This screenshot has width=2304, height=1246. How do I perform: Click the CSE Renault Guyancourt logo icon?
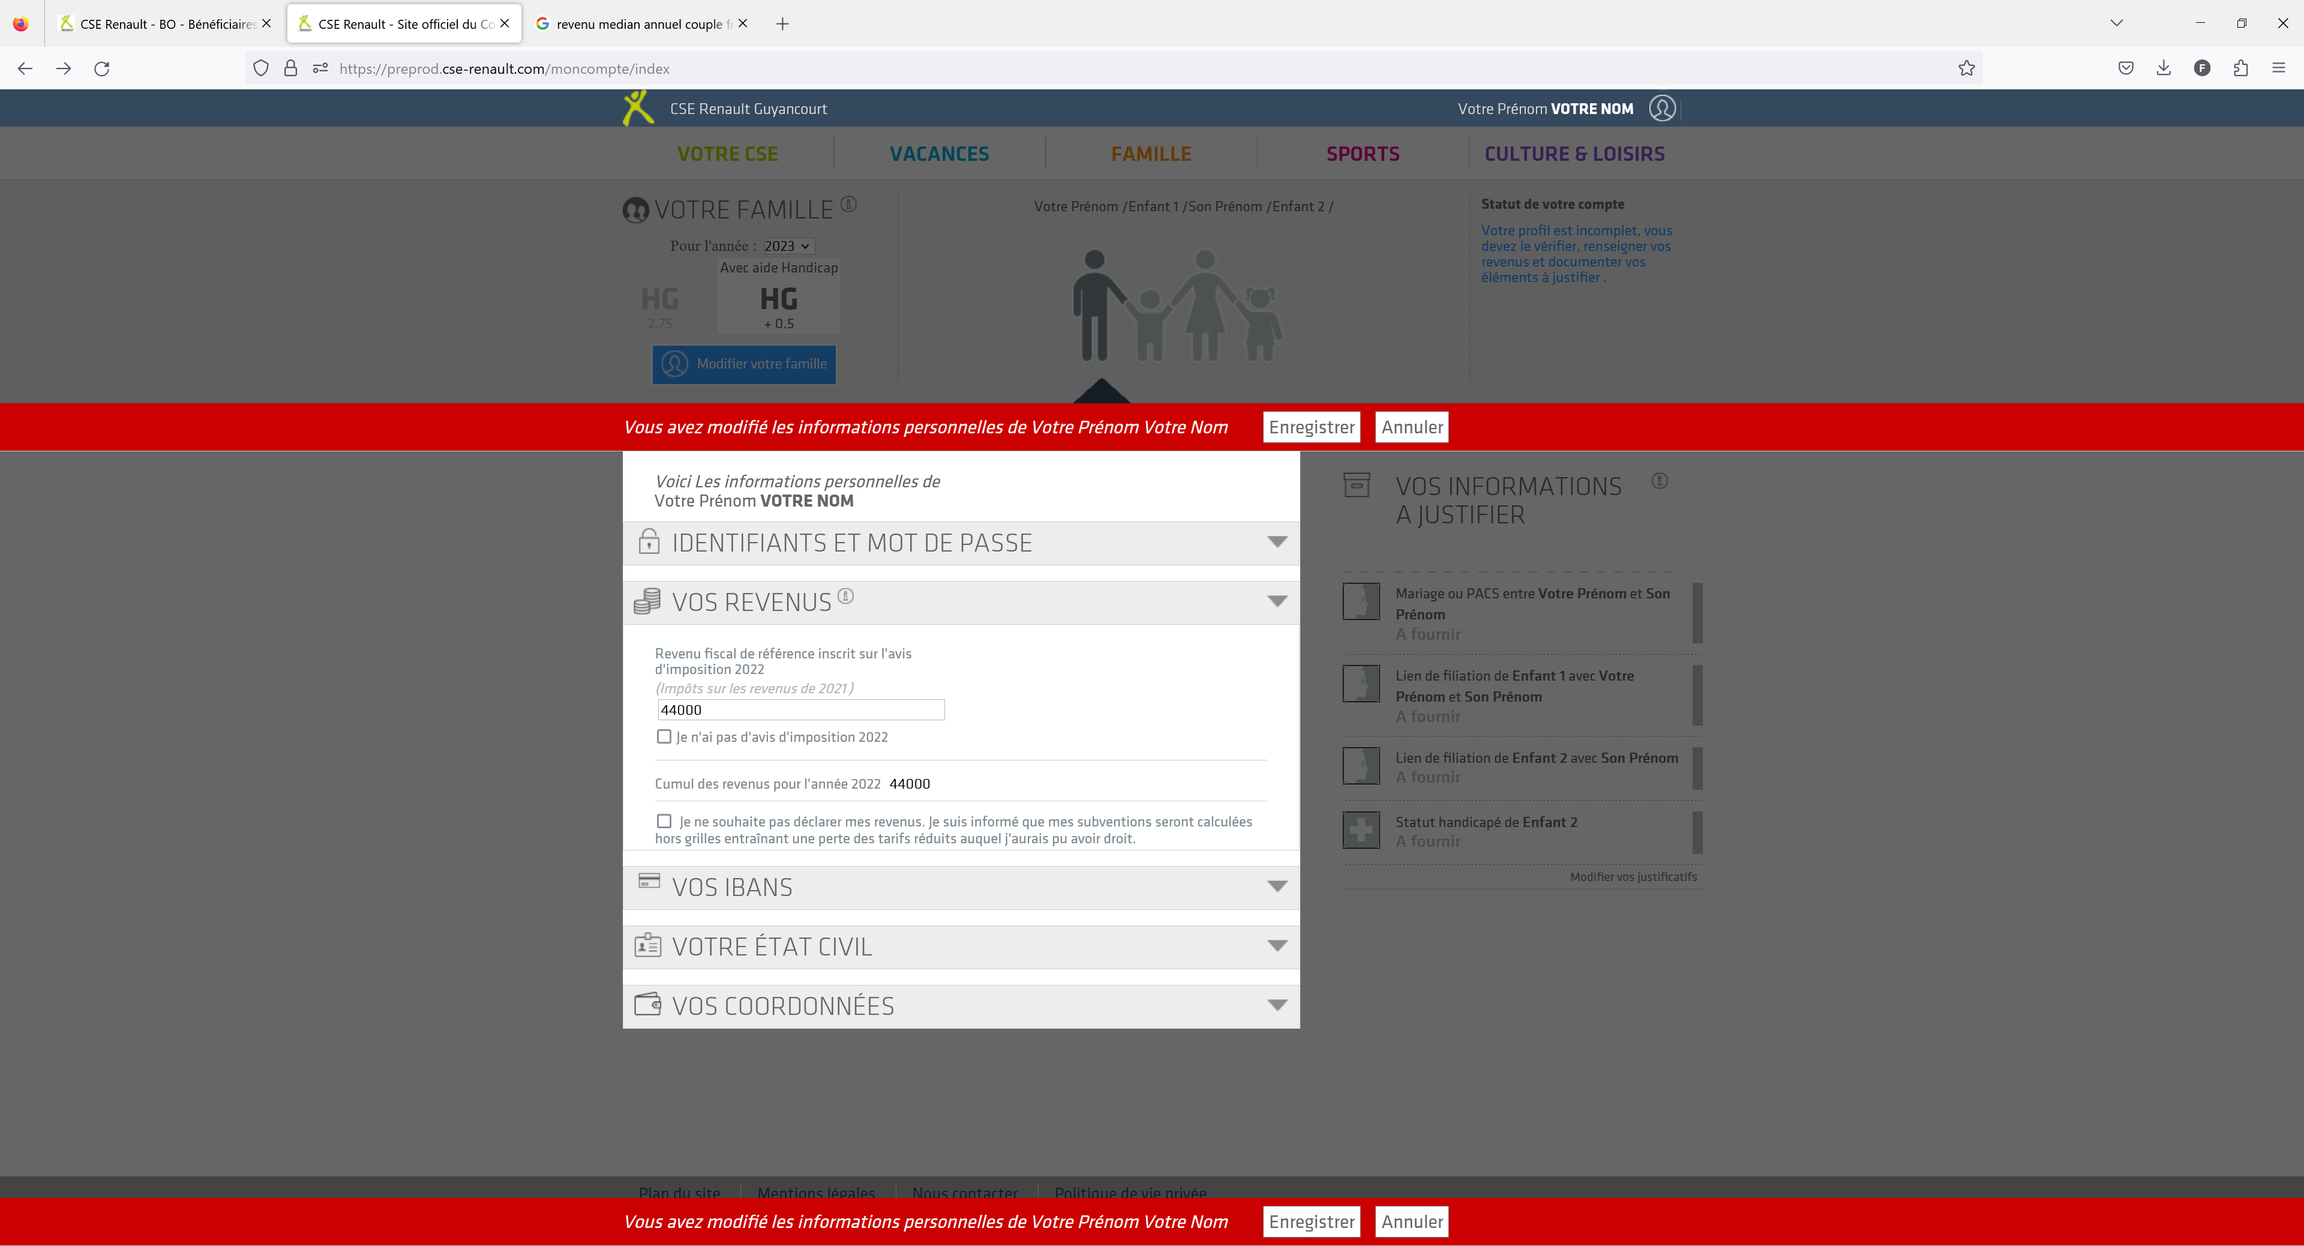tap(638, 108)
